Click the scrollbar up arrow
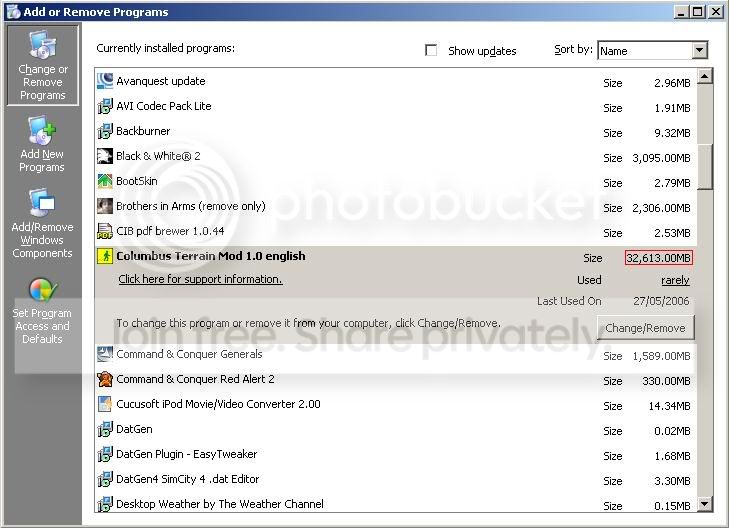This screenshot has height=528, width=729. tap(705, 76)
